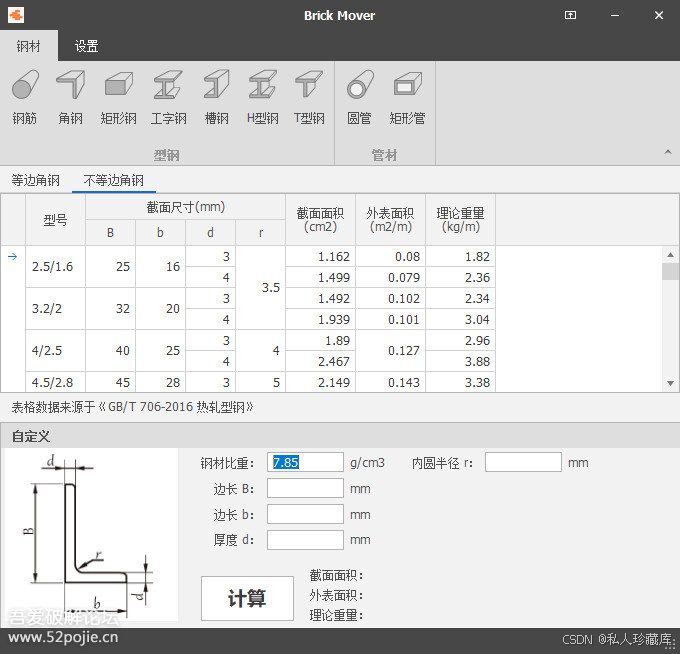680x654 pixels.
Task: Click the row indicator arrow for the first row
Action: click(x=13, y=257)
